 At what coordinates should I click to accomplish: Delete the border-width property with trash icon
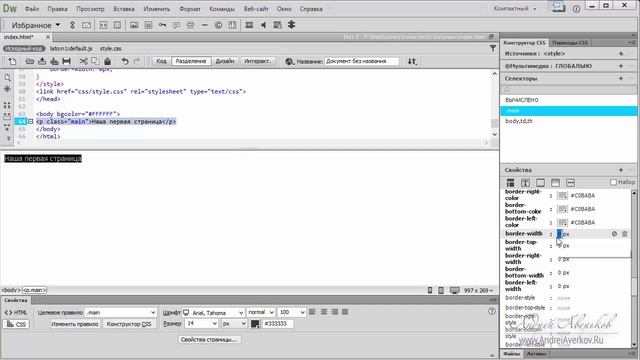pyautogui.click(x=624, y=234)
